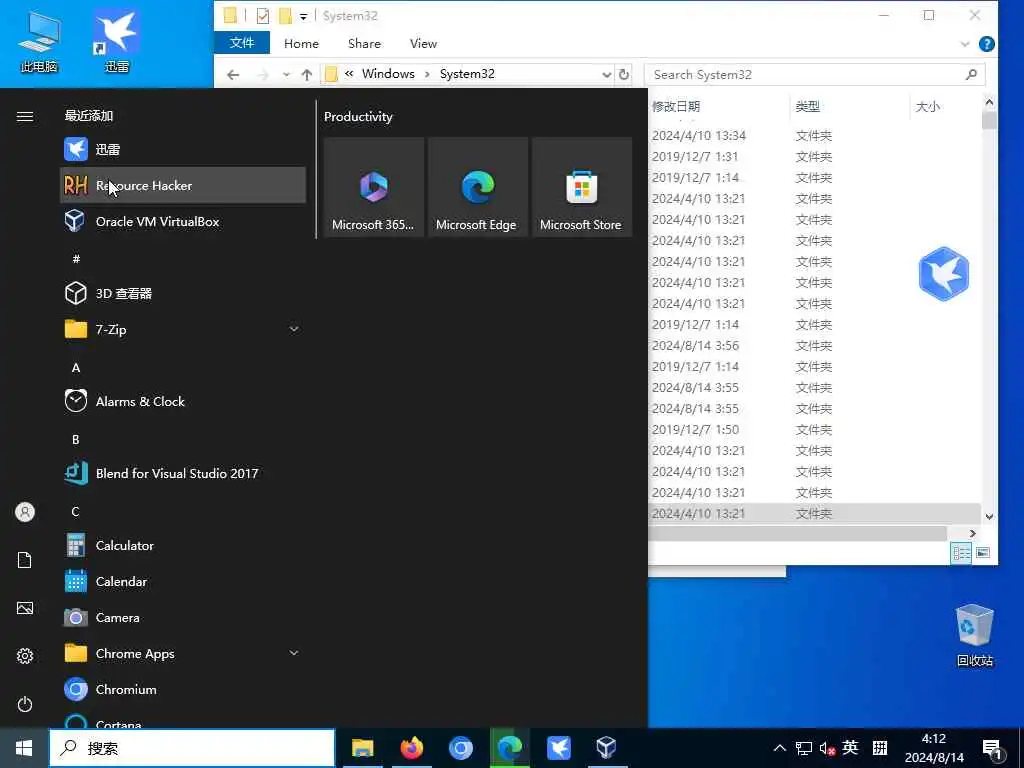Open Settings gear in Start sidebar
This screenshot has width=1024, height=768.
coord(25,656)
